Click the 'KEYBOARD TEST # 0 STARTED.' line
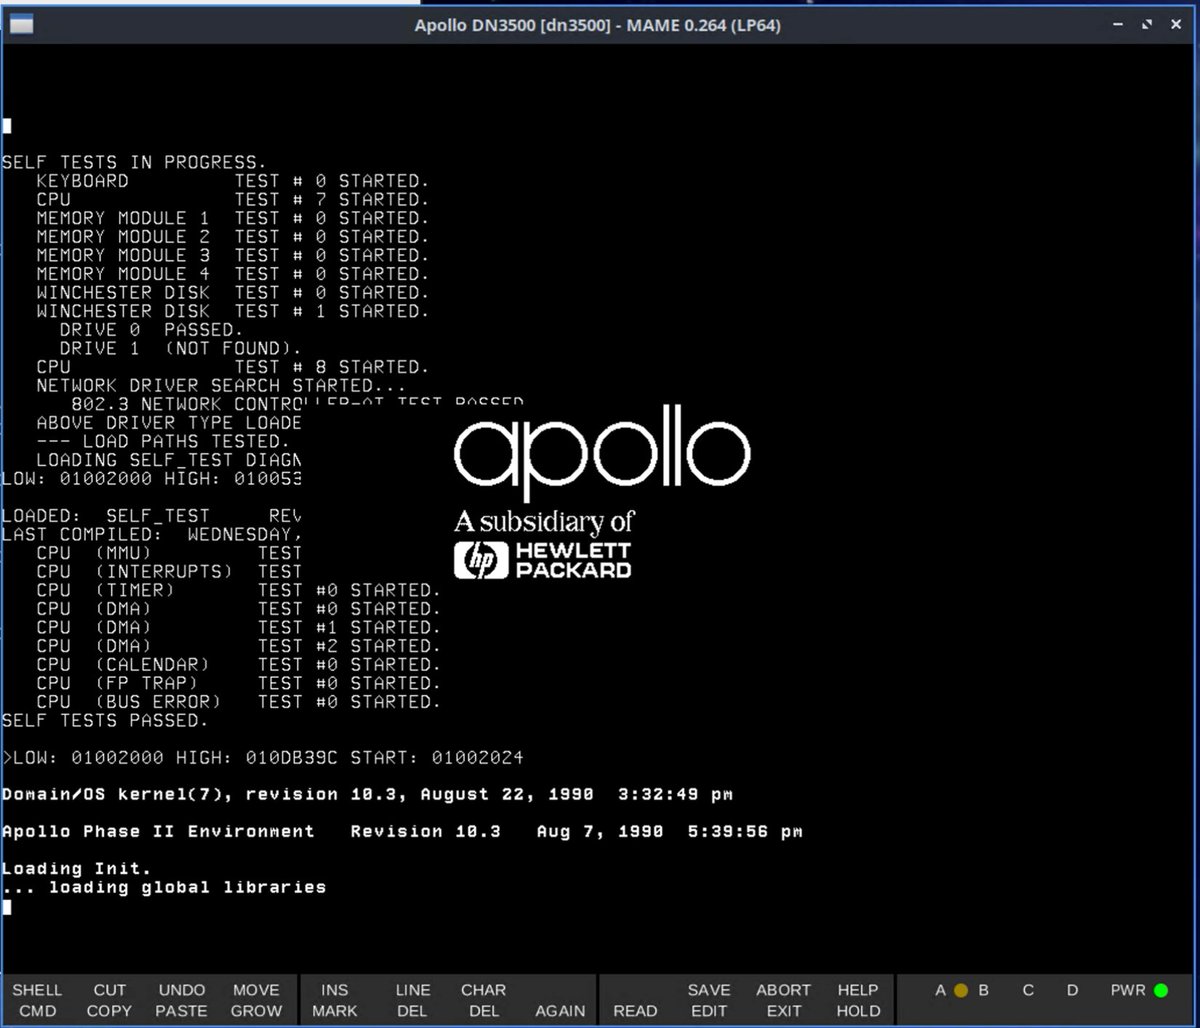1200x1028 pixels. point(232,181)
